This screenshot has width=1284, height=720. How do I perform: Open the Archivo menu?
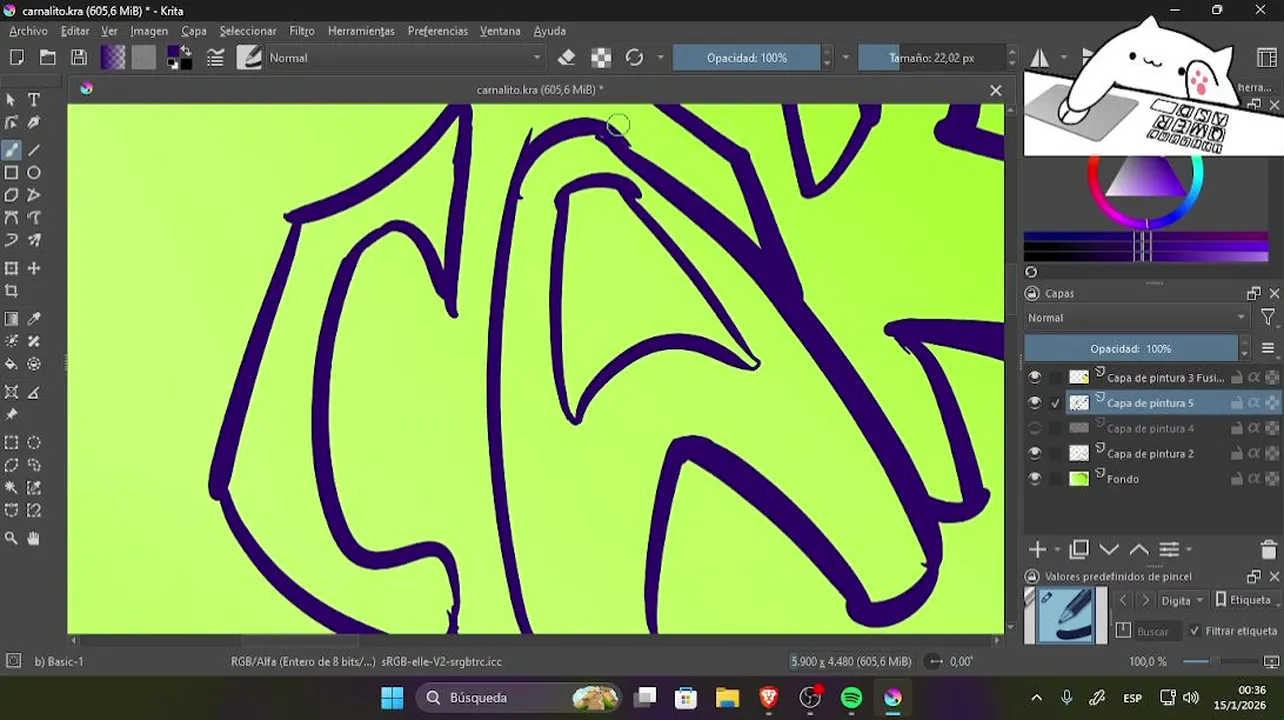pos(29,31)
